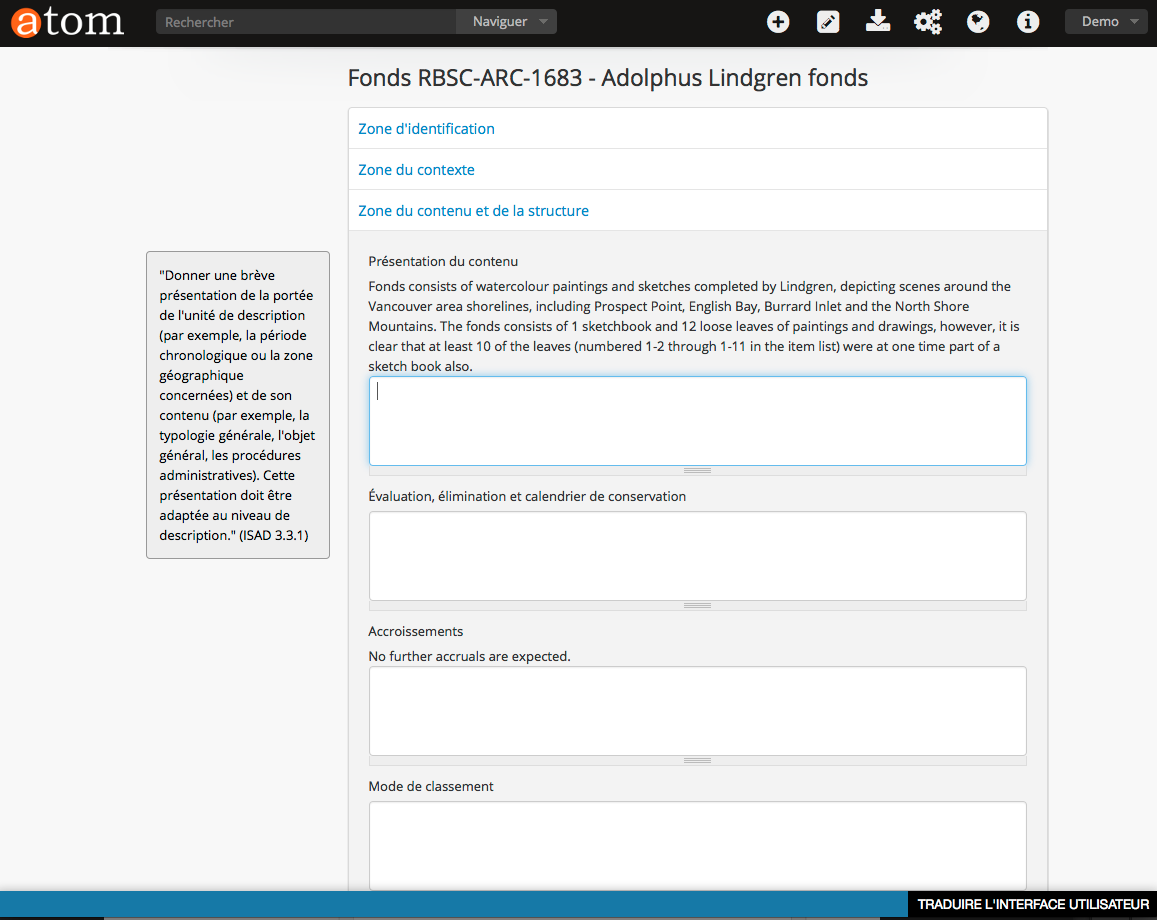1157x920 pixels.
Task: Expand the Naviguer dropdown
Action: tap(510, 22)
